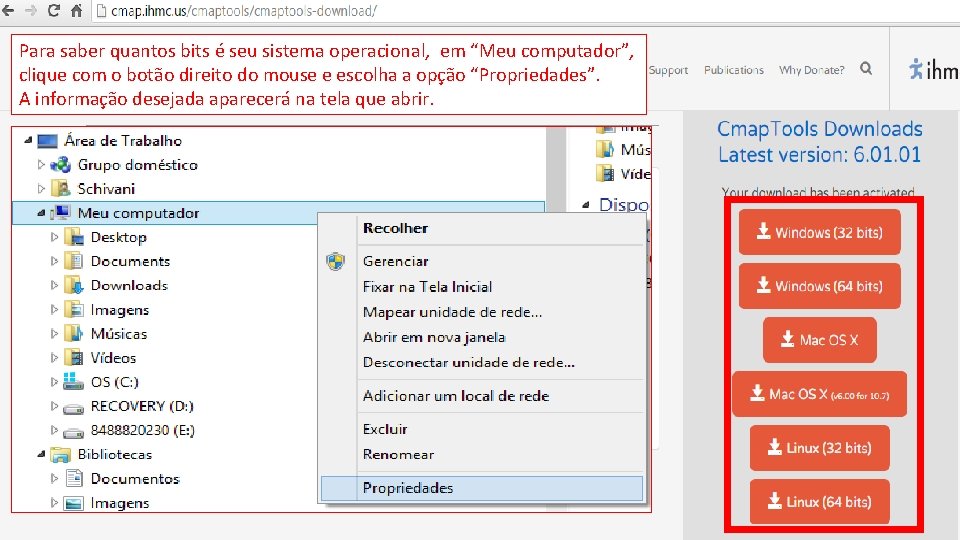
Task: Open the Support link
Action: pyautogui.click(x=668, y=70)
